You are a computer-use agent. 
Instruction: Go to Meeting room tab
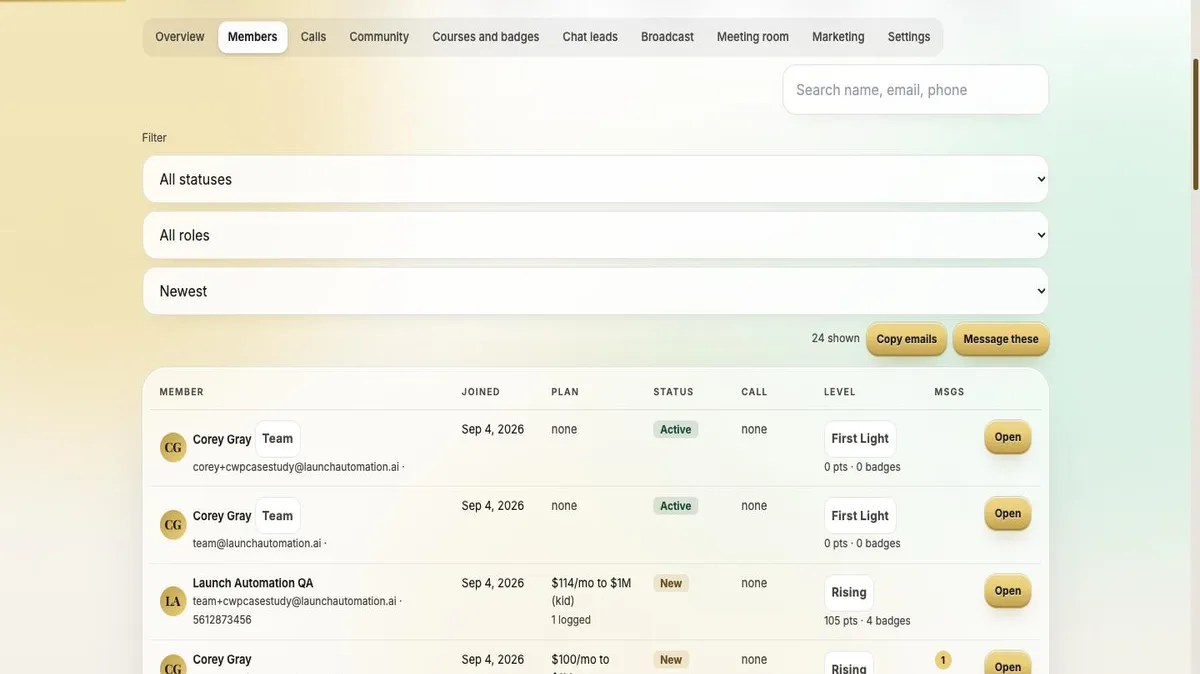753,37
